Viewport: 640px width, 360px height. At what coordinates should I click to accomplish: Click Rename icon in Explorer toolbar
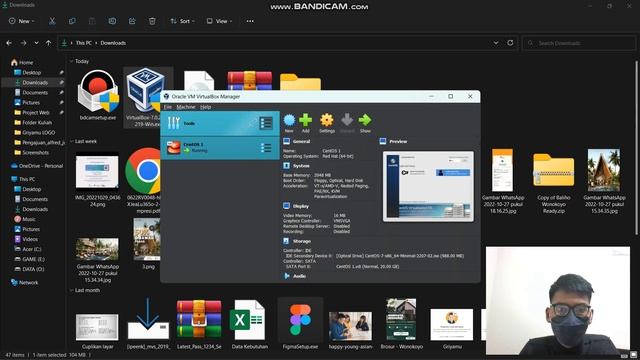[112, 21]
